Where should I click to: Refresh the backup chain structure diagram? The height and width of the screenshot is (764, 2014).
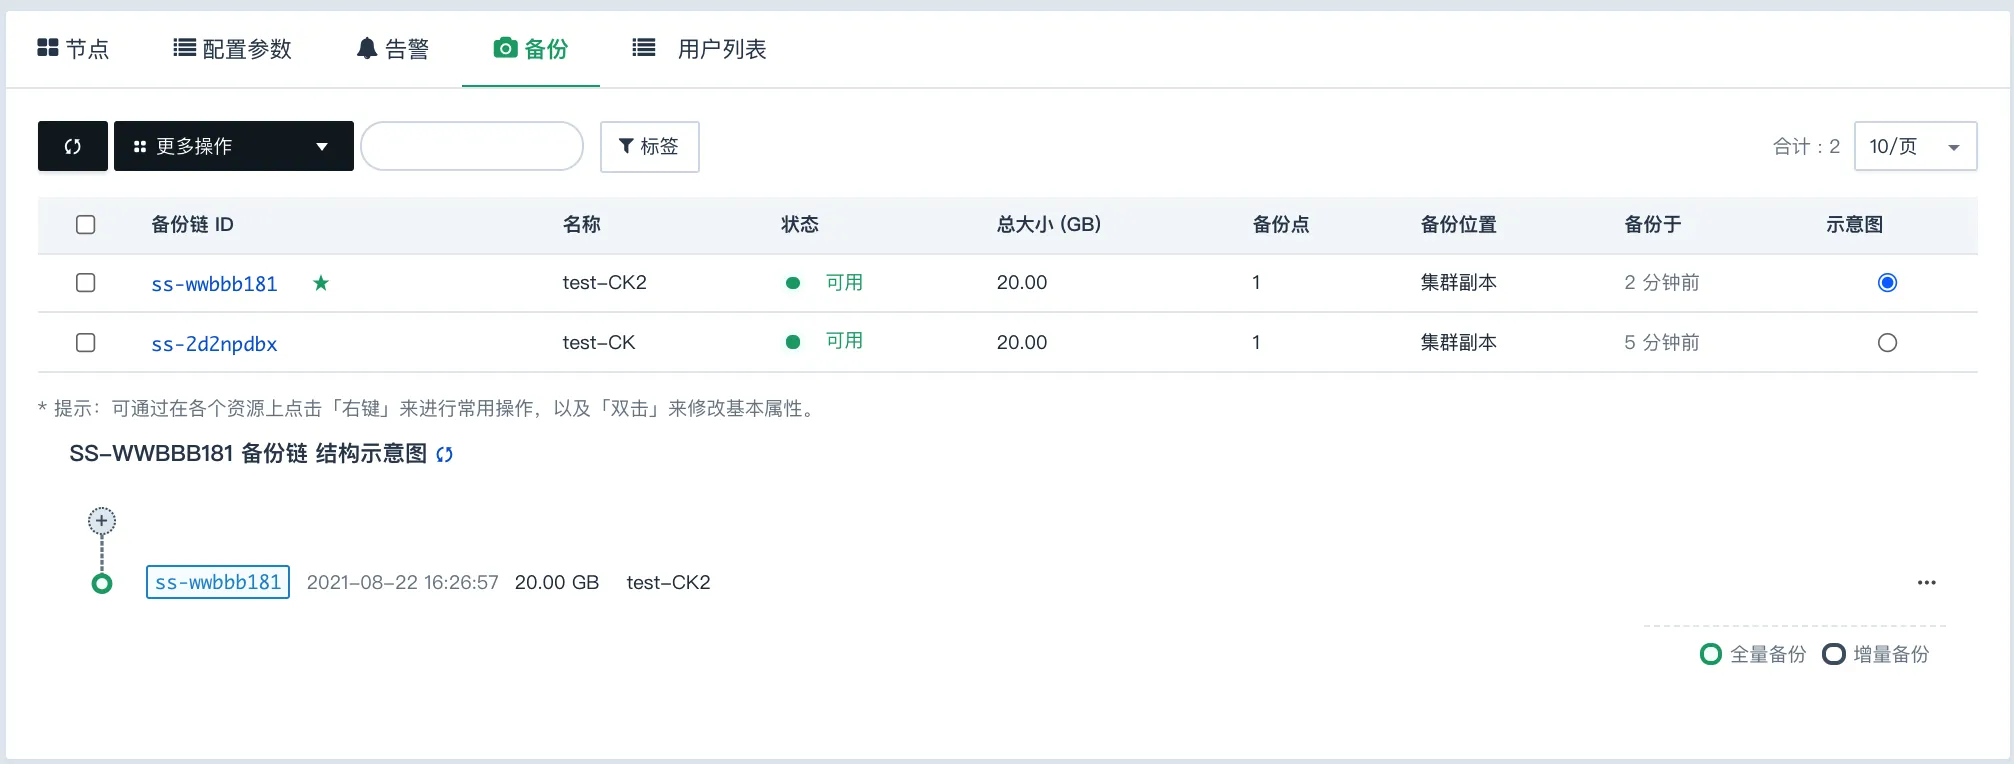click(x=445, y=455)
